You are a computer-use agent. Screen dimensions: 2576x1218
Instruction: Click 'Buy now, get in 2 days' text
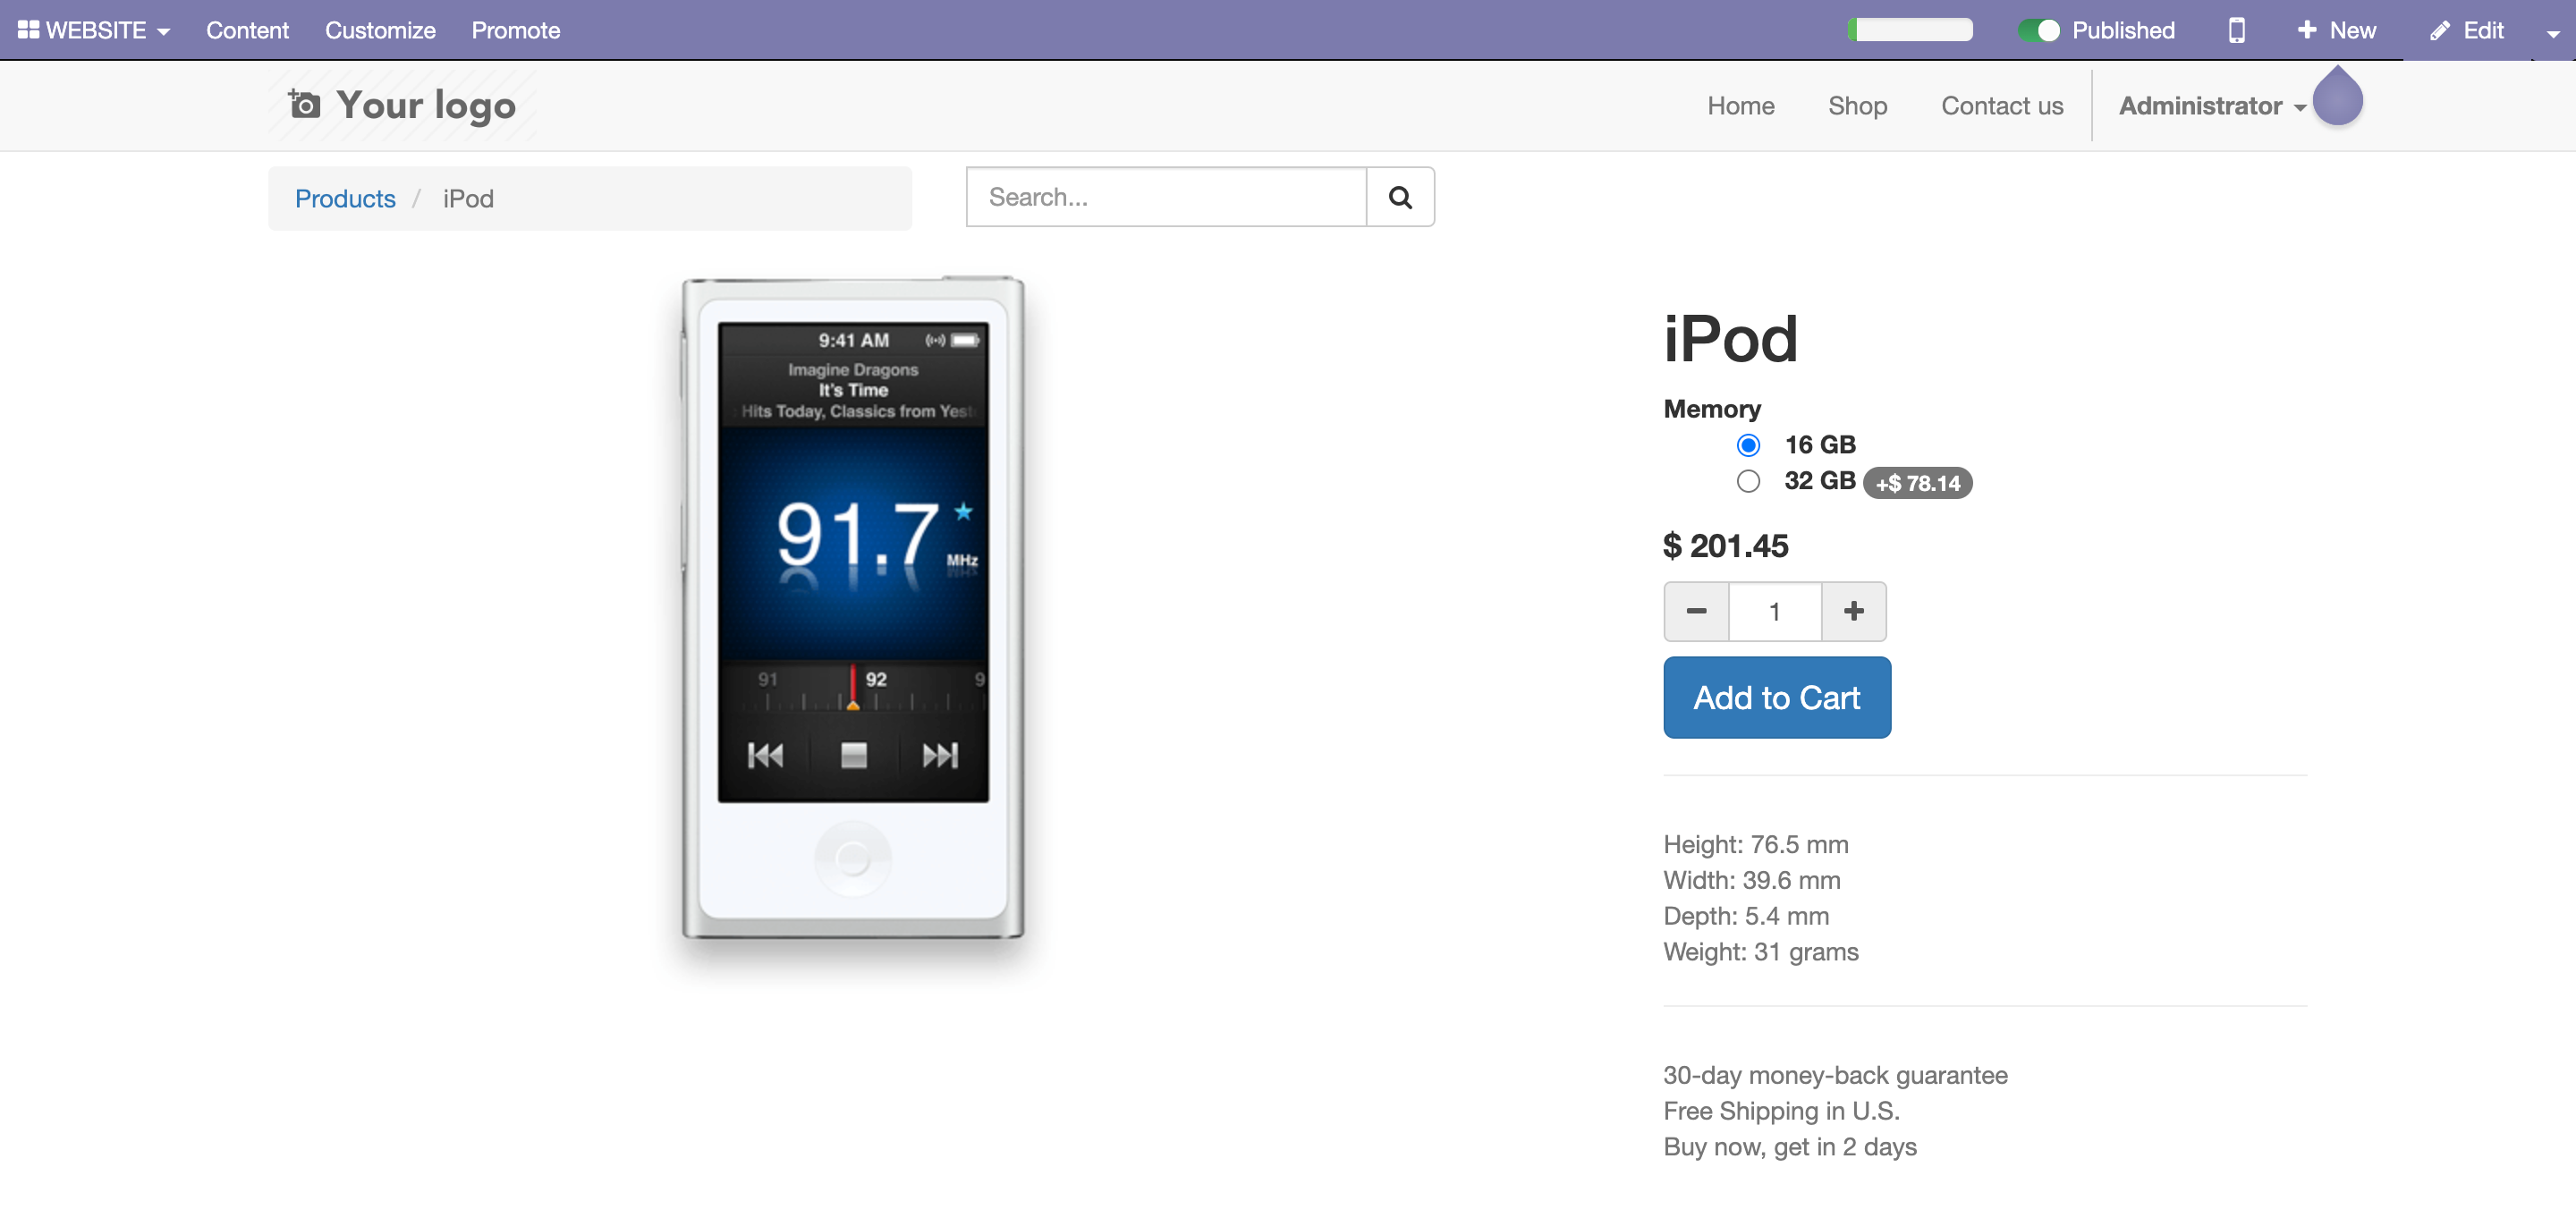1790,1147
